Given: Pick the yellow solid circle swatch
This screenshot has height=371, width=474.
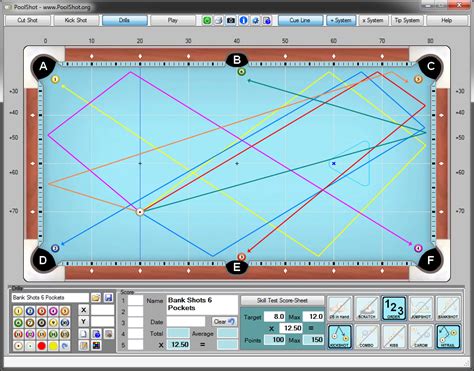Looking at the screenshot, I should [x=53, y=346].
